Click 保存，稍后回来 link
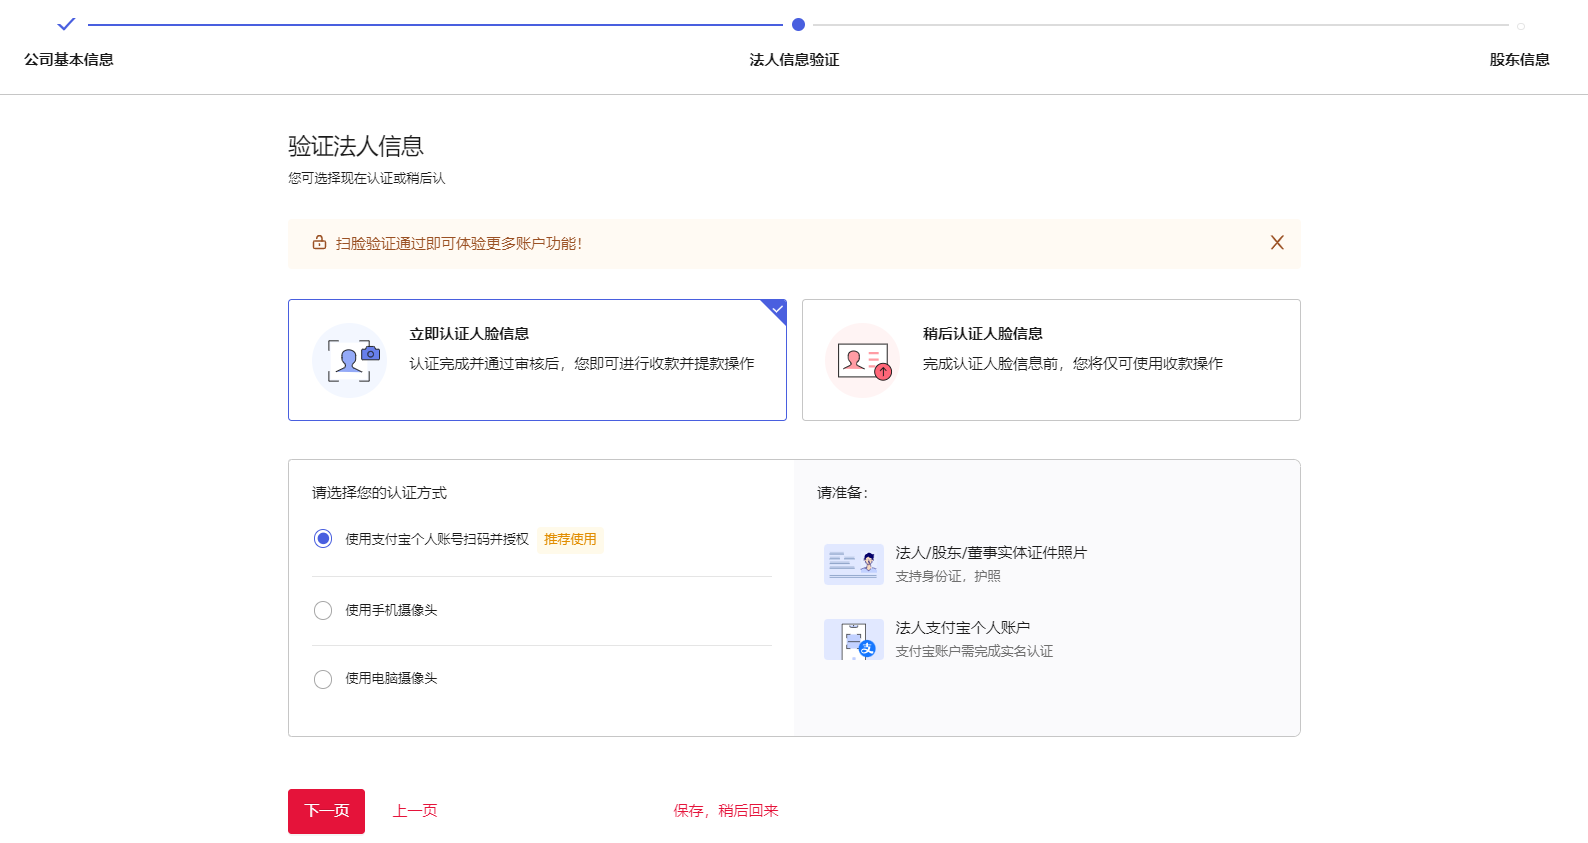This screenshot has height=843, width=1588. [x=725, y=811]
